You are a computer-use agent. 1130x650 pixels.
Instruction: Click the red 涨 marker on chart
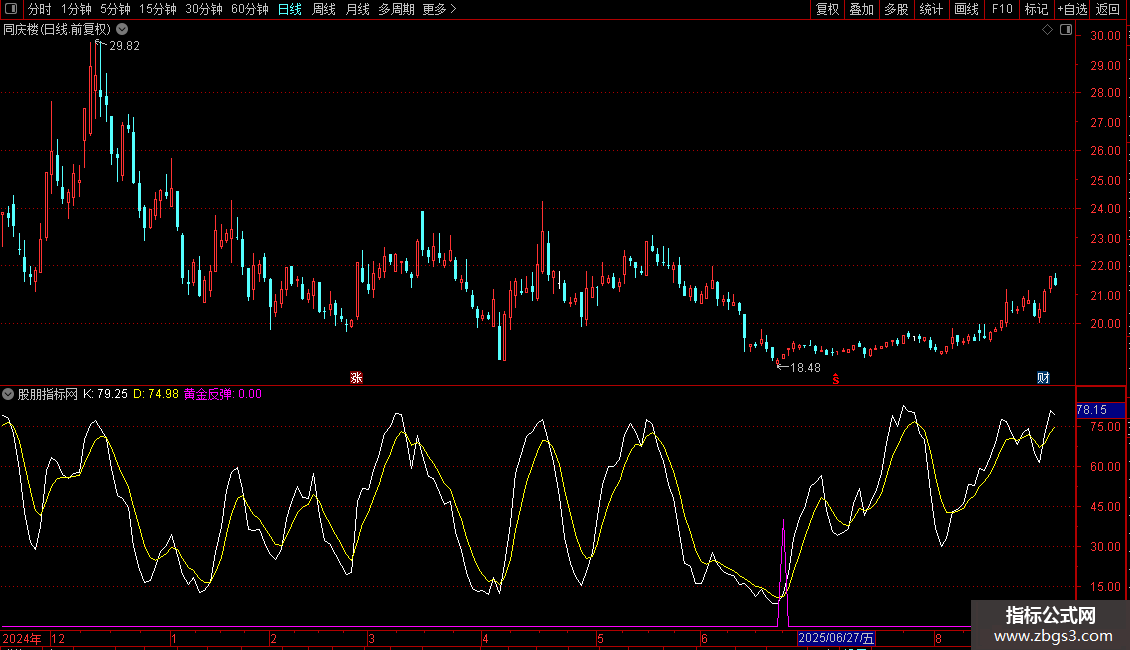(x=356, y=378)
